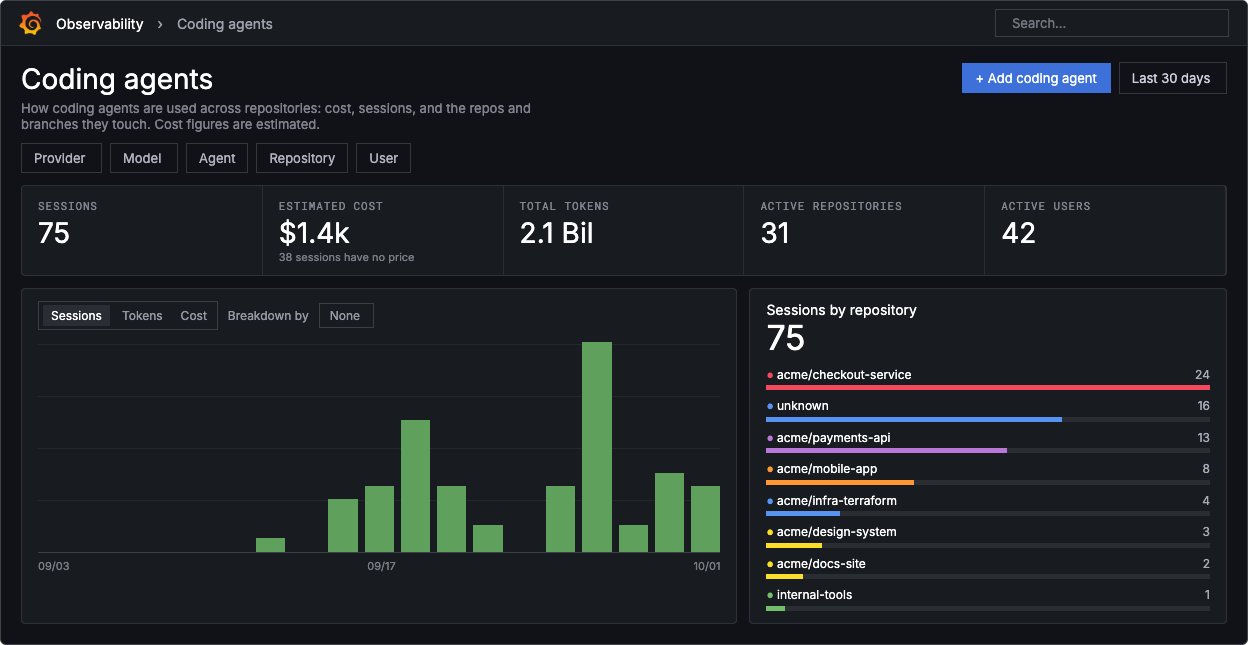The width and height of the screenshot is (1248, 645).
Task: Click the Sessions by repository heading
Action: tap(841, 310)
